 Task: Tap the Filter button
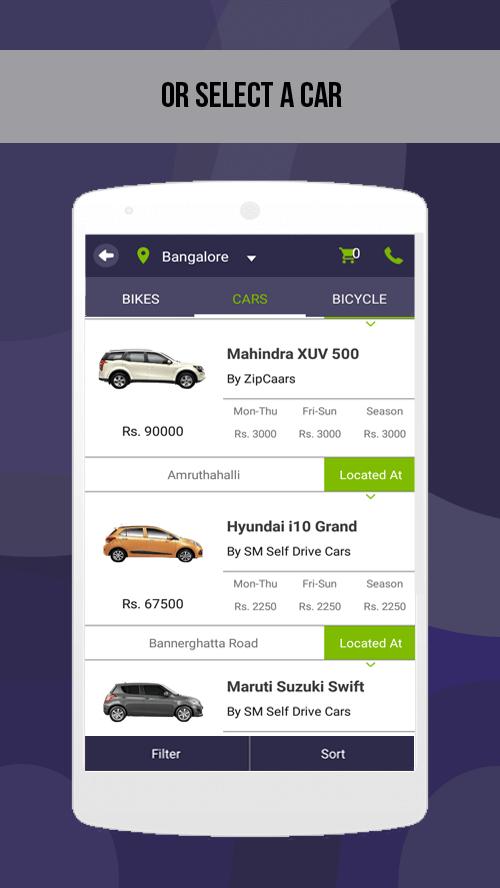pos(166,754)
